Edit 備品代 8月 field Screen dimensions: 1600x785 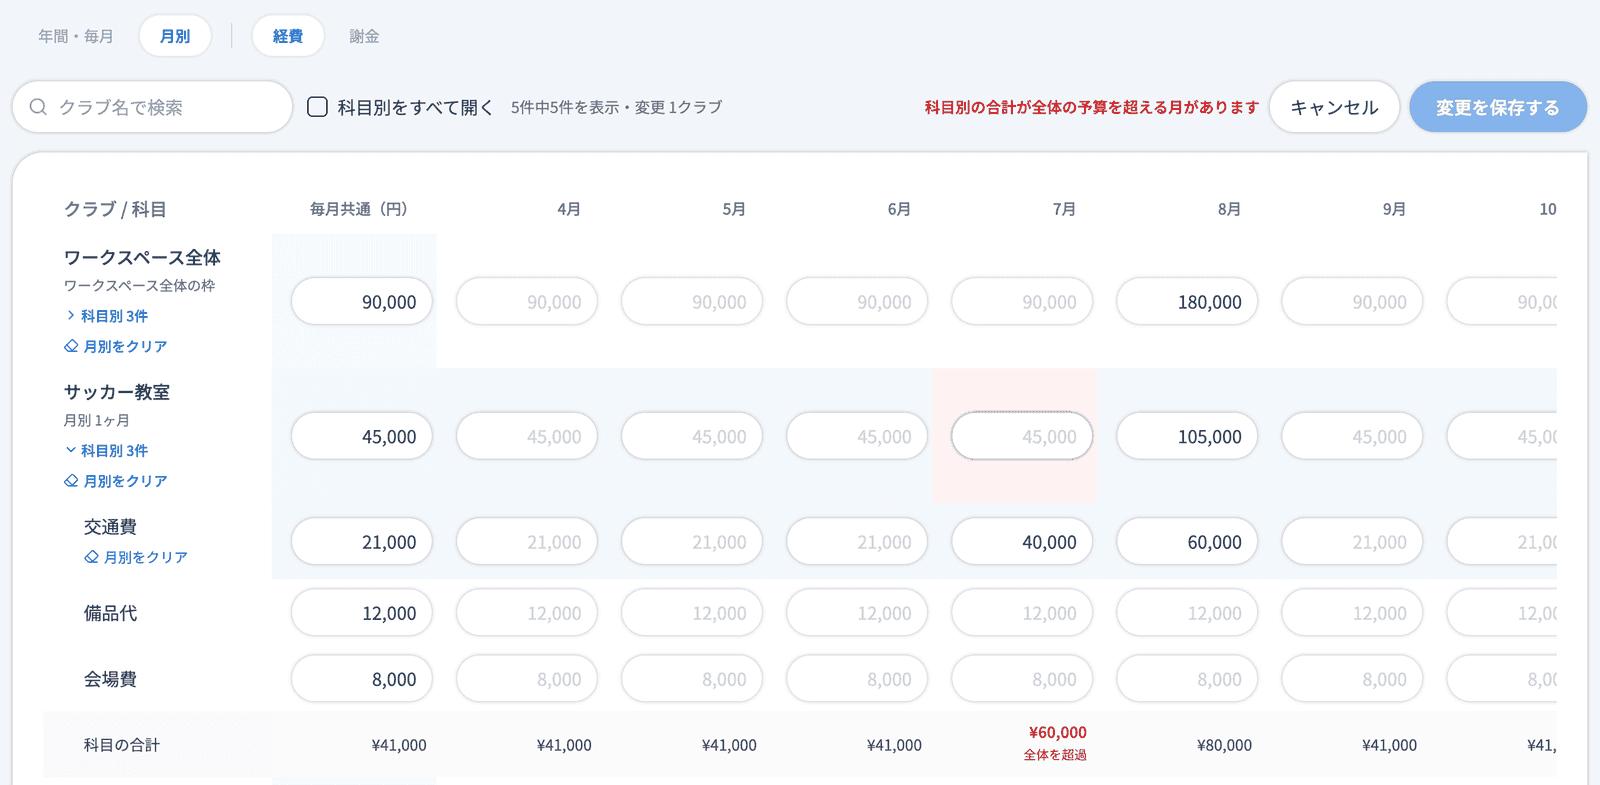pyautogui.click(x=1187, y=613)
